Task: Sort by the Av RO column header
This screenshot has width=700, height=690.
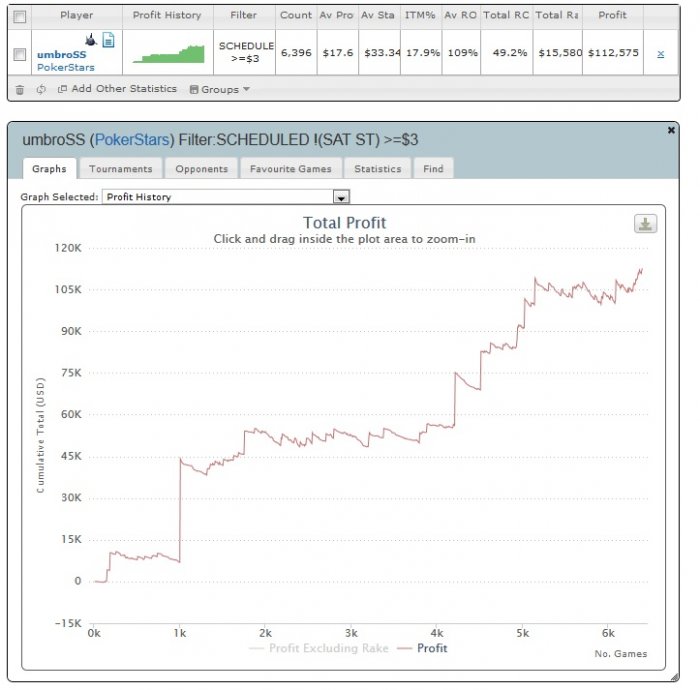Action: click(x=461, y=15)
